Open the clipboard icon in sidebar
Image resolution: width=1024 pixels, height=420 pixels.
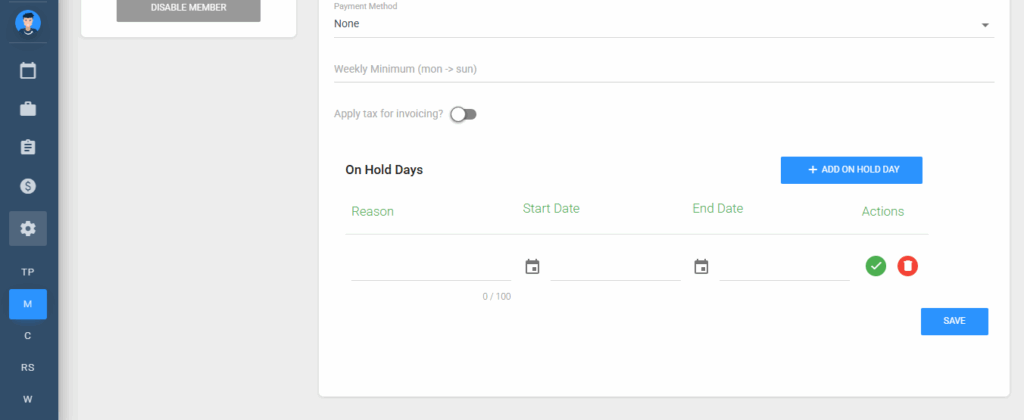27,148
